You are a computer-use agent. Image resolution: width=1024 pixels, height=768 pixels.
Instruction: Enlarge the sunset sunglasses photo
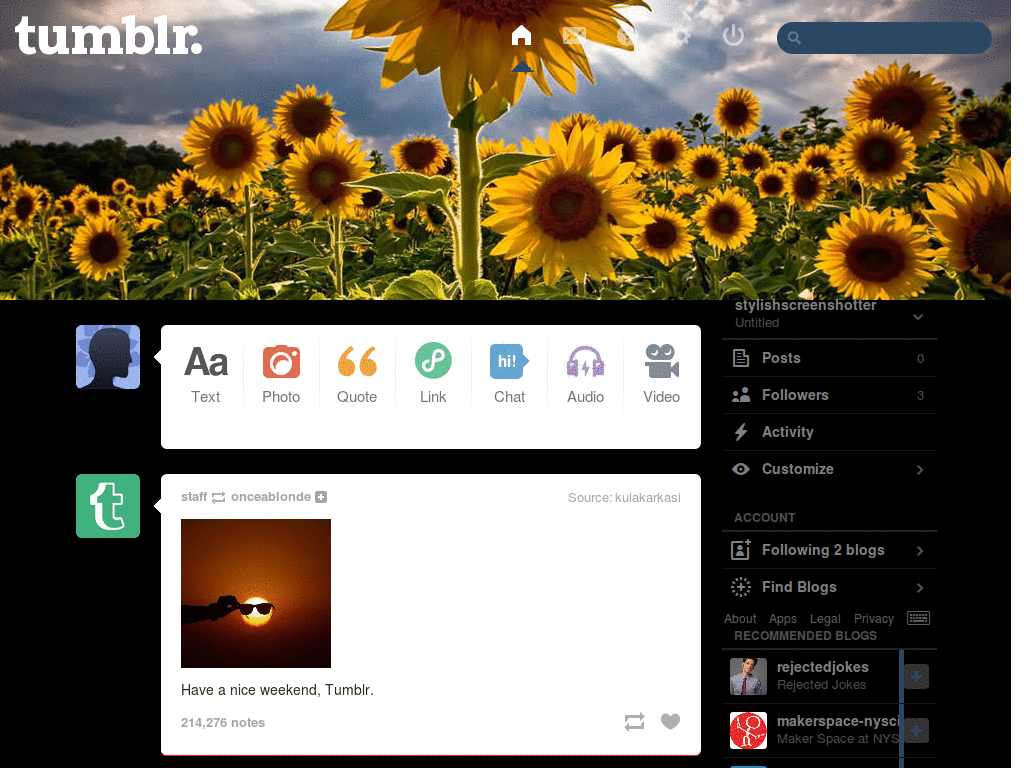(x=256, y=593)
